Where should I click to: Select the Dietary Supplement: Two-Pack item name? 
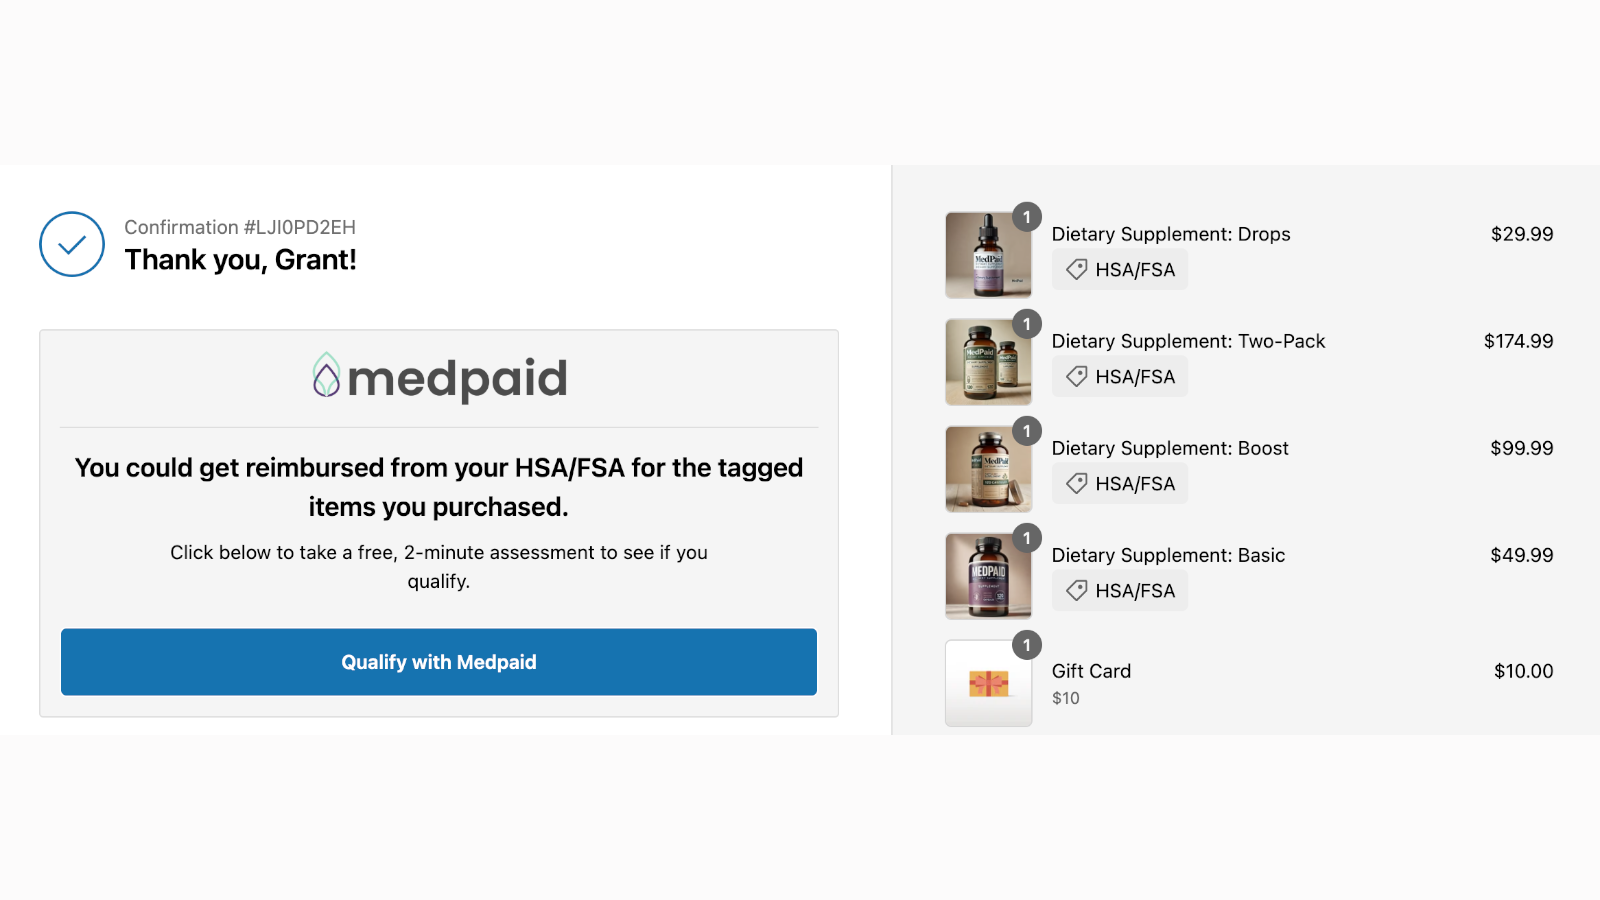click(x=1188, y=341)
